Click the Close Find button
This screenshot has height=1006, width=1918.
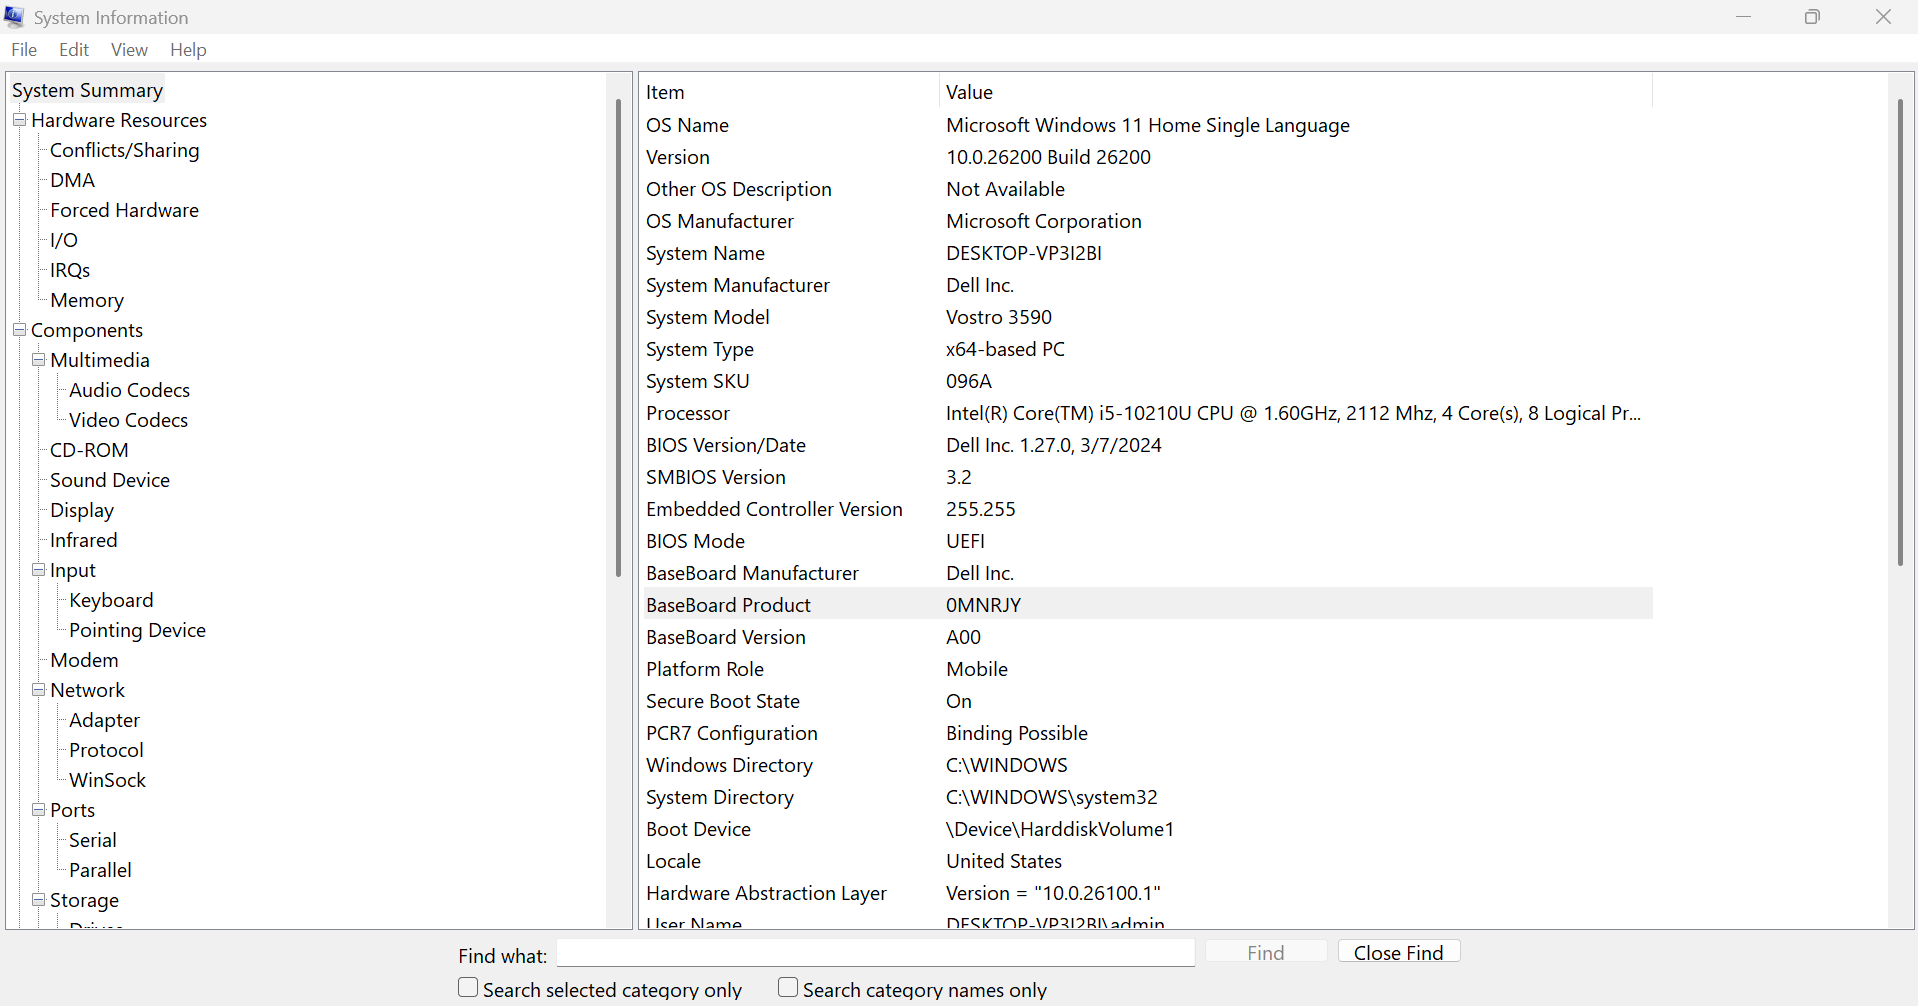pyautogui.click(x=1398, y=952)
